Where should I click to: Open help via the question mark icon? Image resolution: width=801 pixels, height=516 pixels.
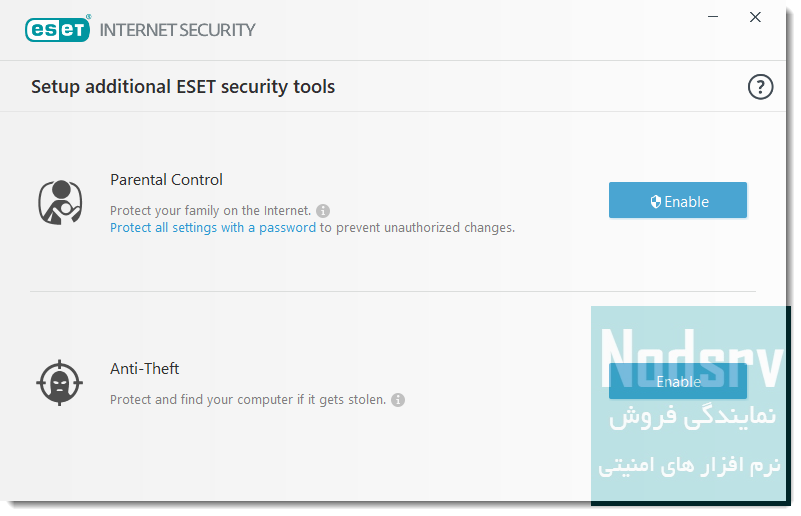(761, 87)
